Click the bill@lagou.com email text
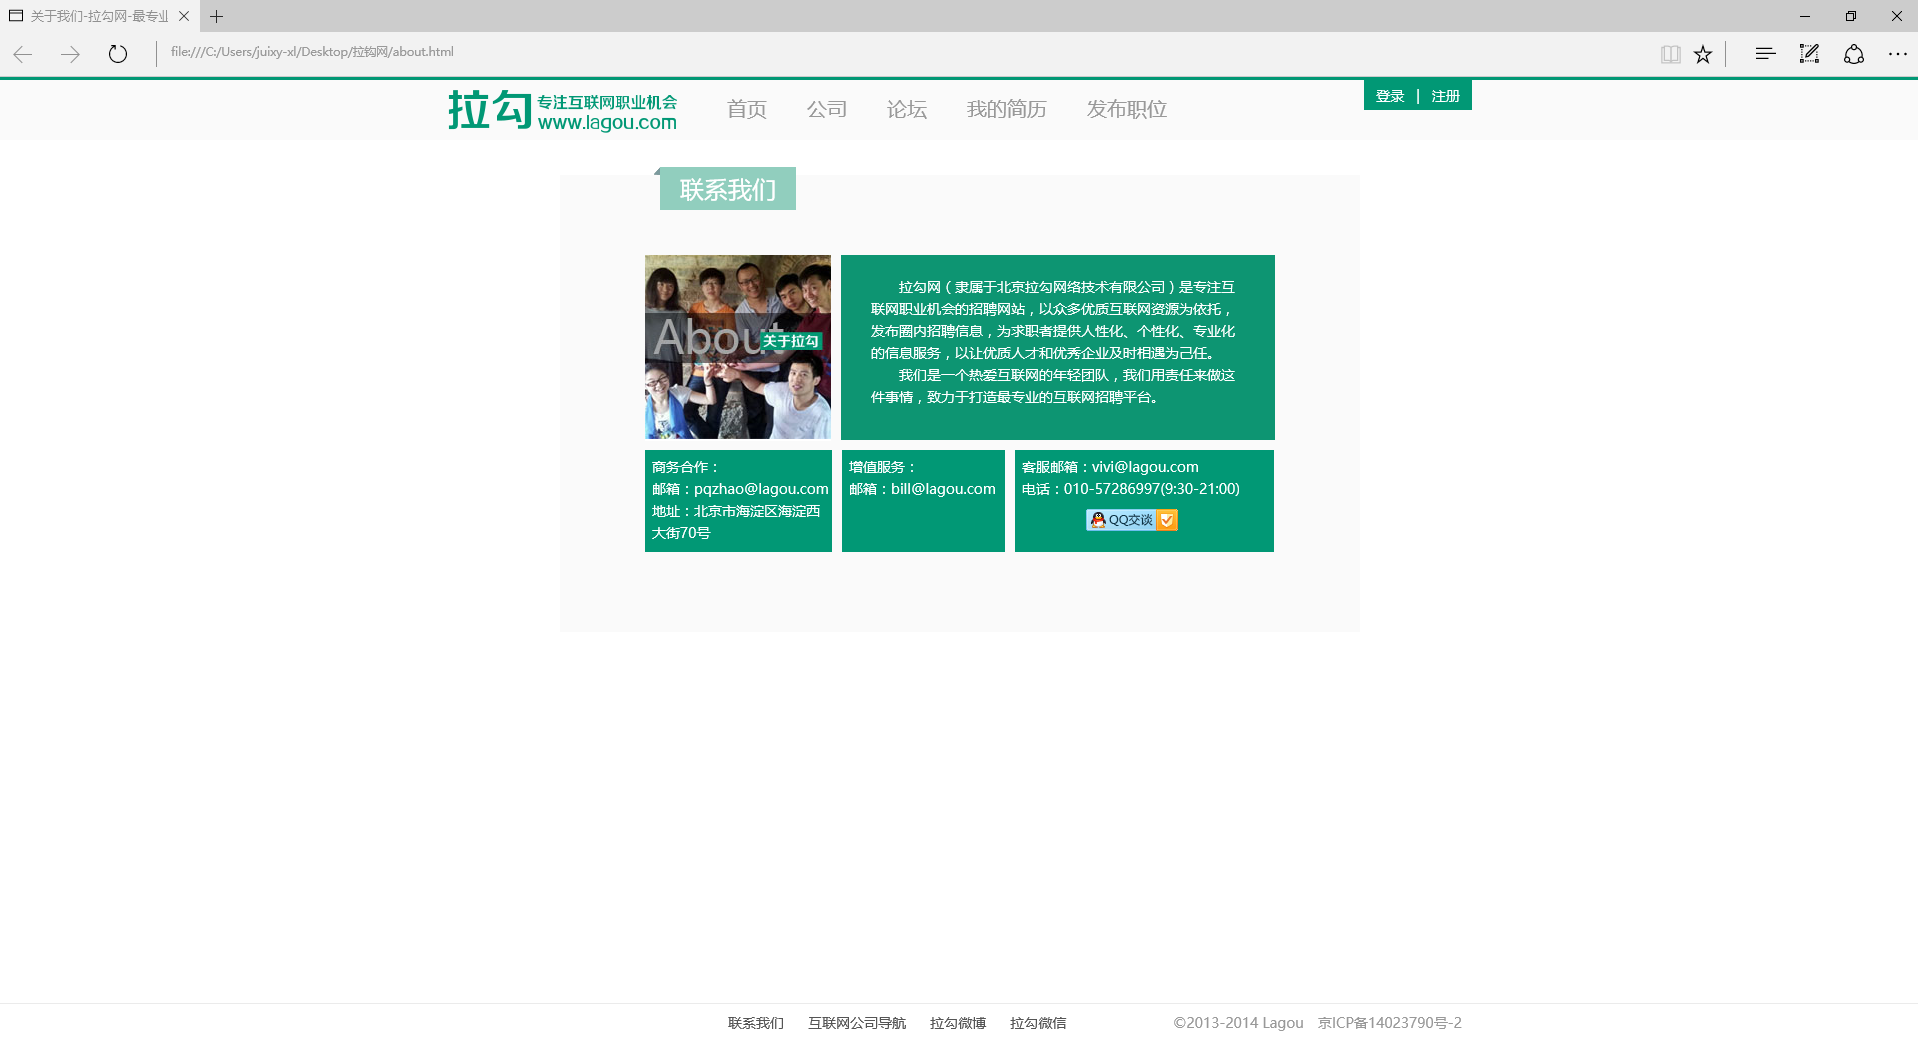 tap(943, 489)
